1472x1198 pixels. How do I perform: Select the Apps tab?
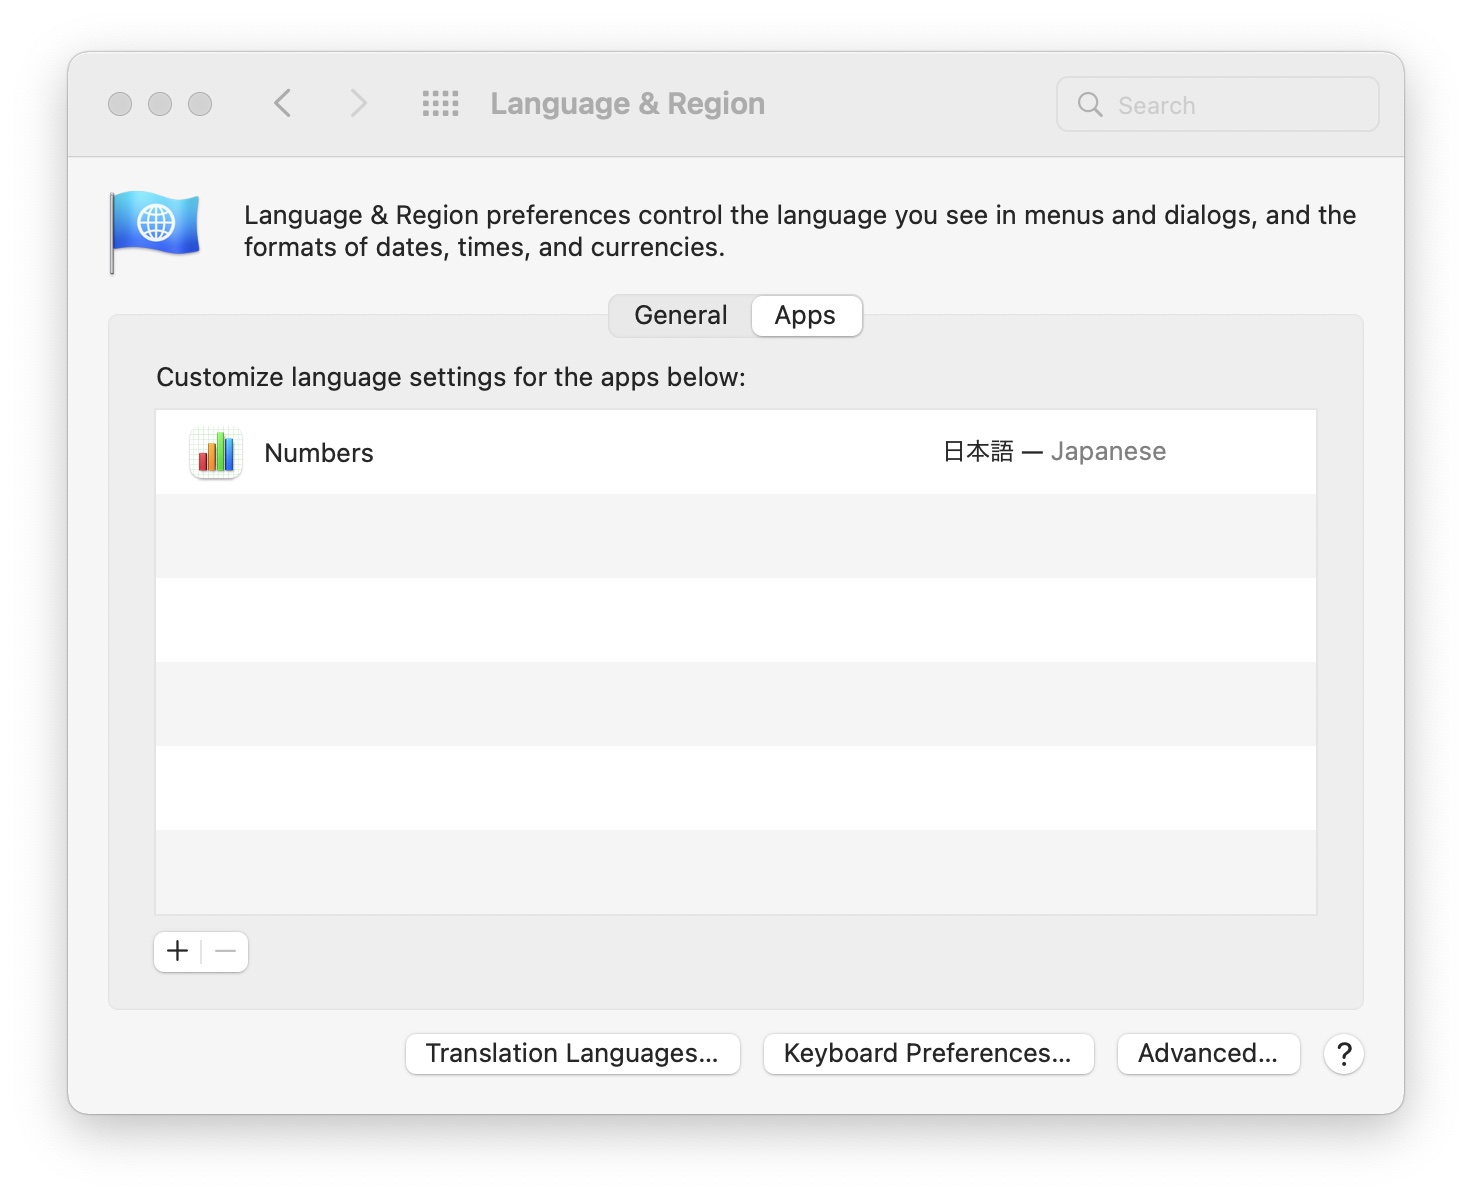point(805,315)
